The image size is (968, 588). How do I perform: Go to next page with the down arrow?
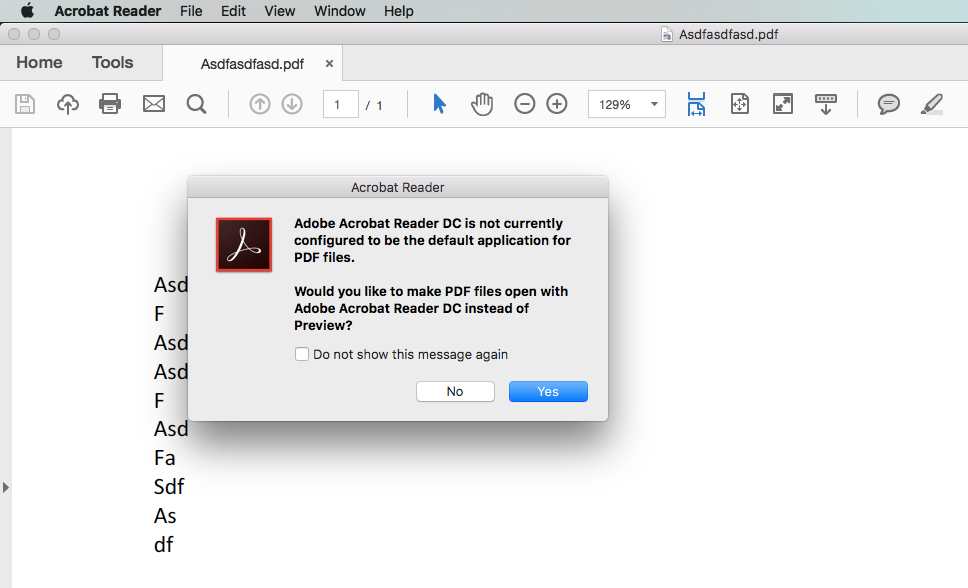(292, 104)
